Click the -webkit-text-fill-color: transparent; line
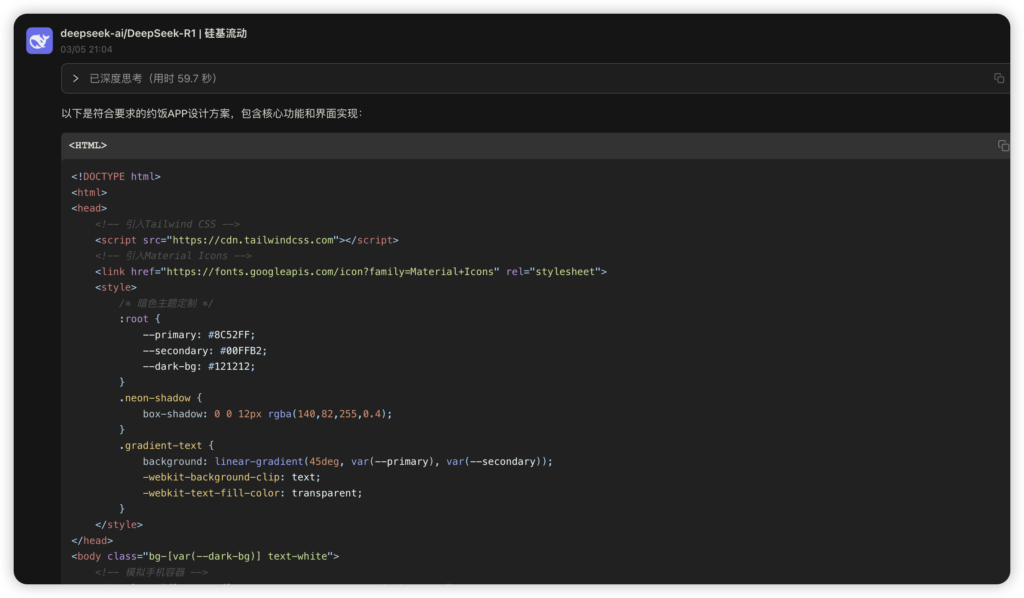Screen dimensions: 1024x598 pos(252,494)
